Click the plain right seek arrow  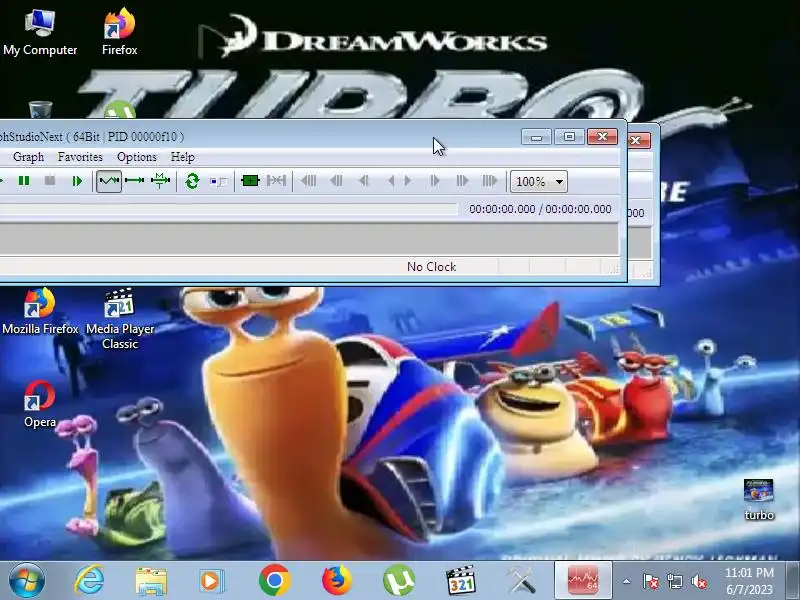[408, 181]
